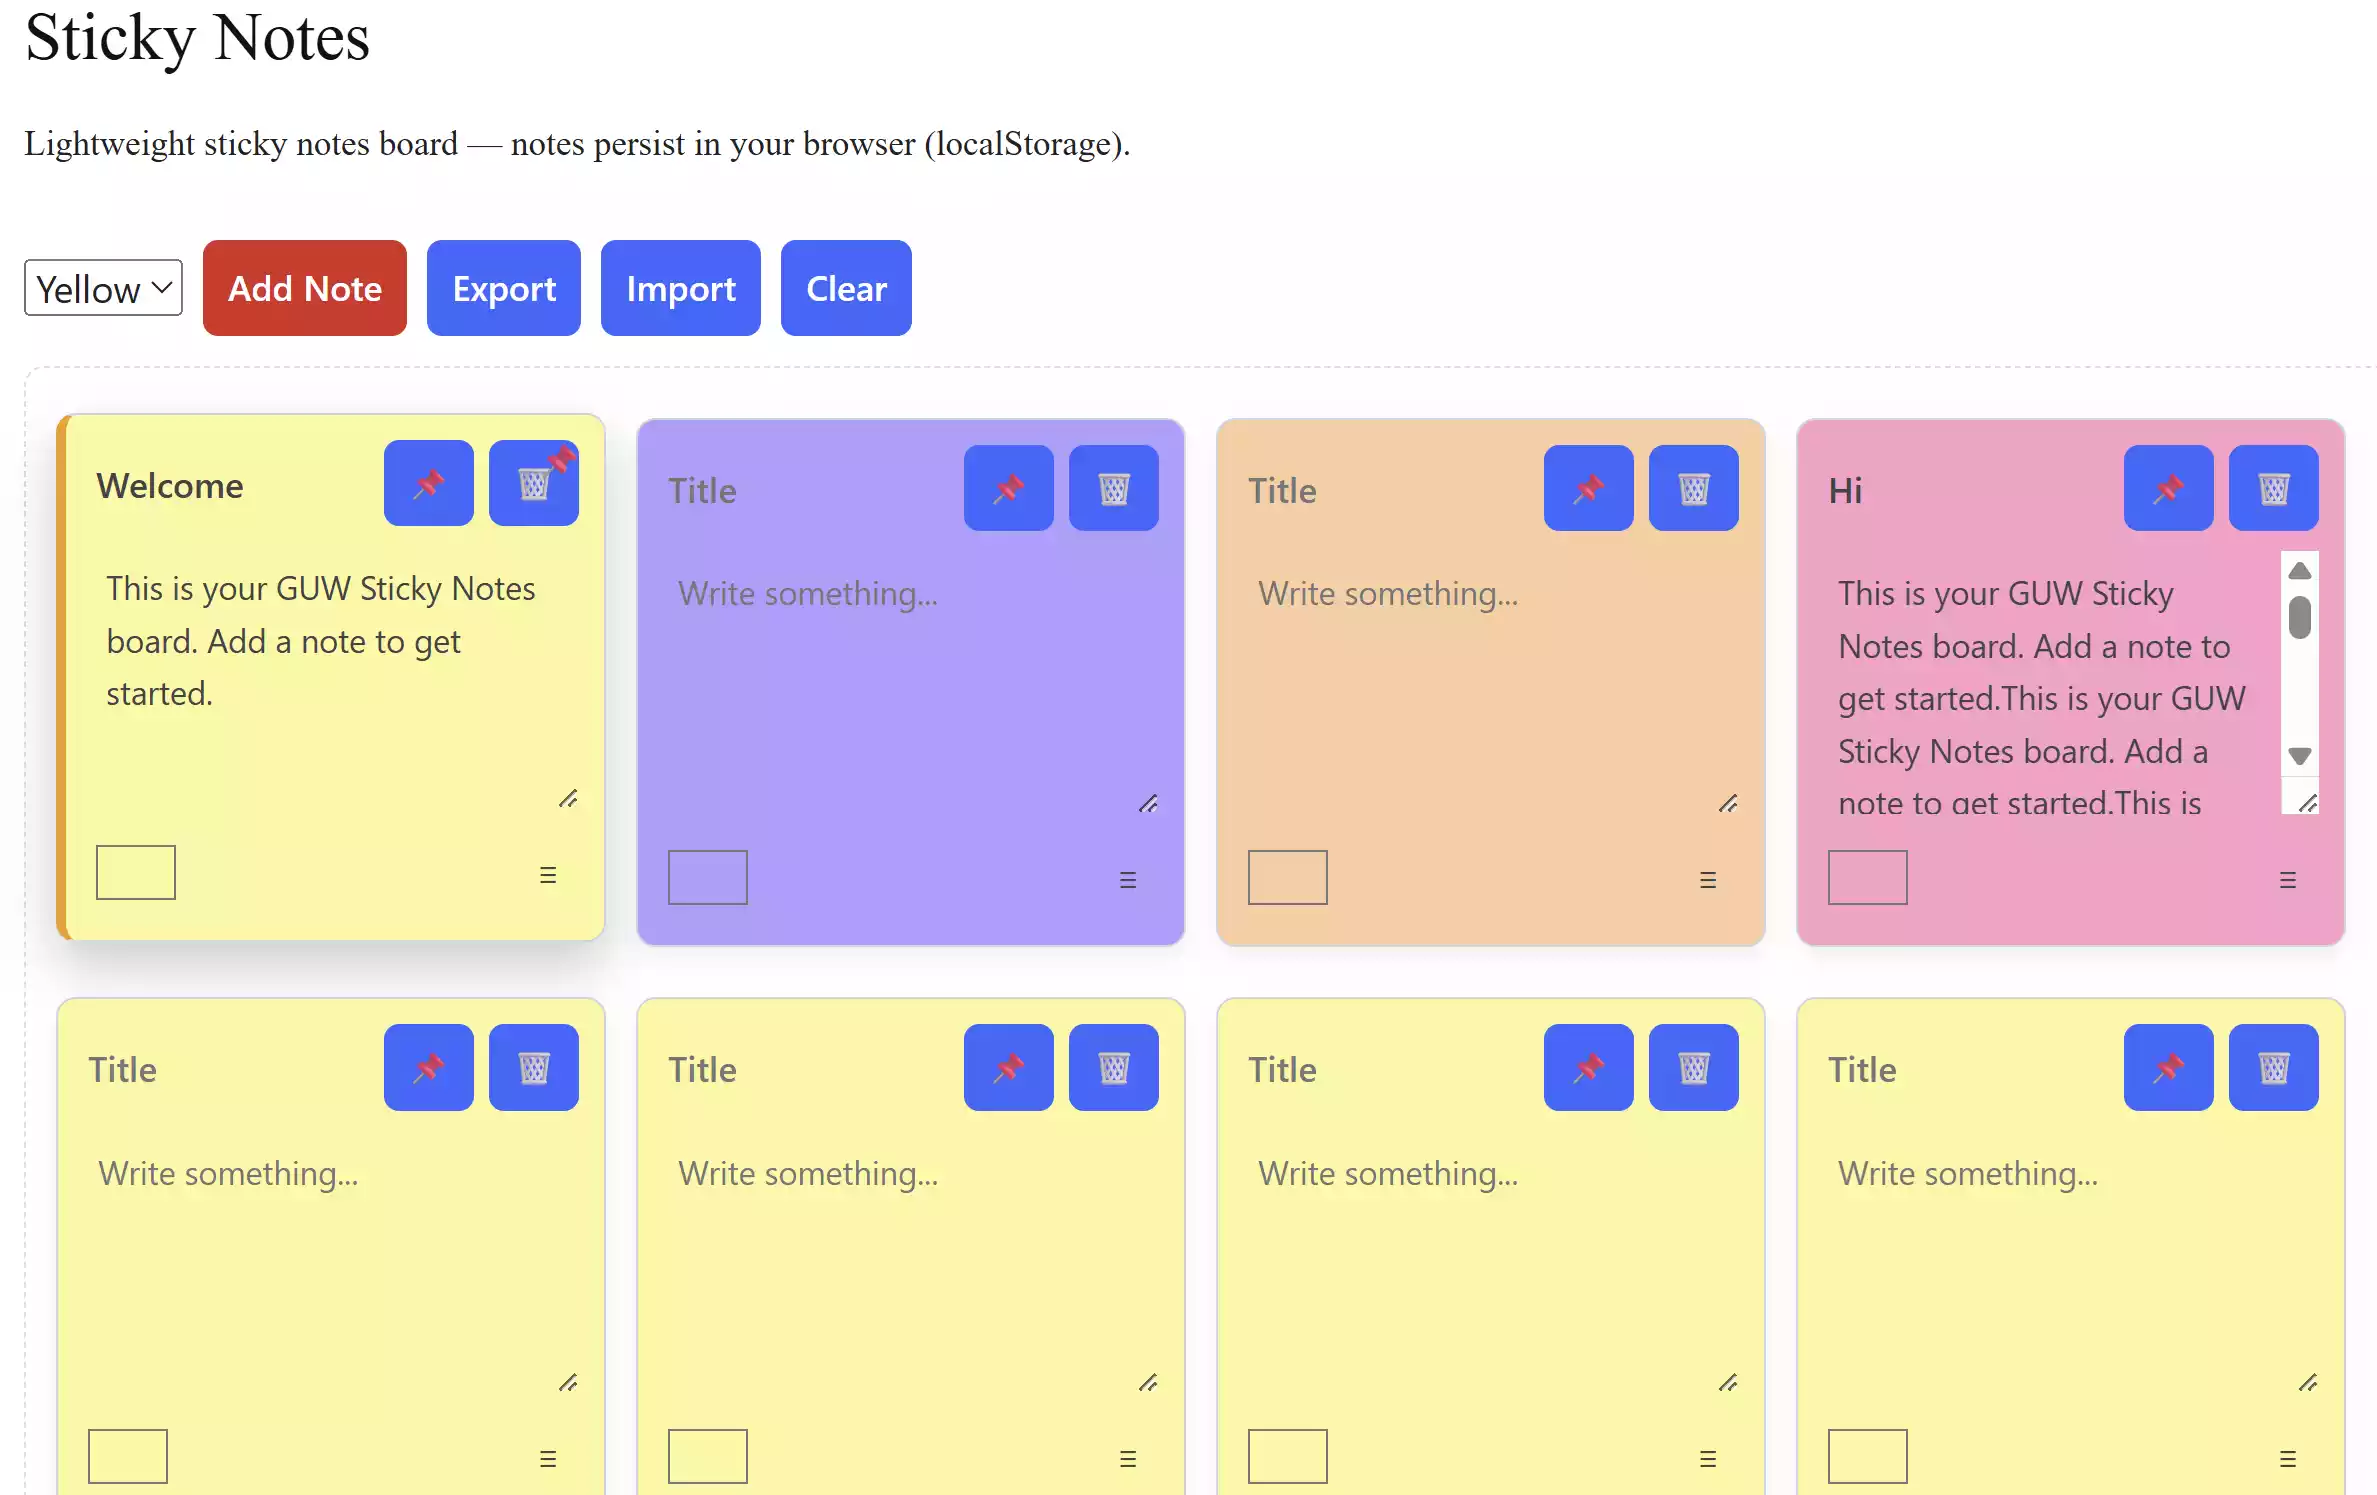The image size is (2377, 1495).
Task: Delete the pink Hi note
Action: [x=2274, y=488]
